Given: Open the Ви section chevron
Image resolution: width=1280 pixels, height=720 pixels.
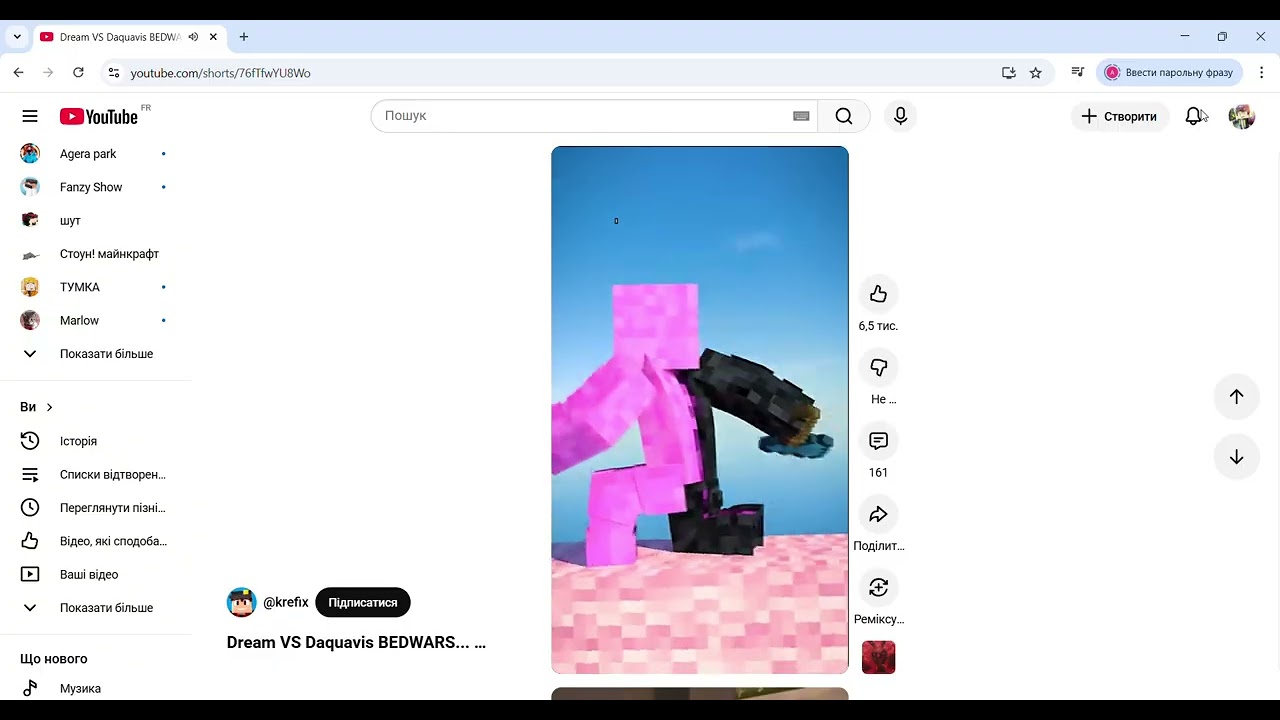Looking at the screenshot, I should (x=49, y=407).
